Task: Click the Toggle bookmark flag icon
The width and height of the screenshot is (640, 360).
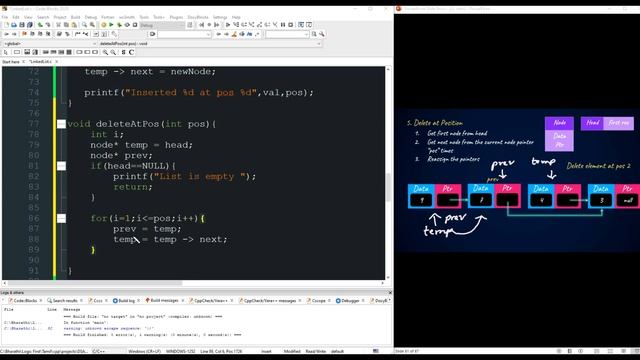Action: point(24,34)
